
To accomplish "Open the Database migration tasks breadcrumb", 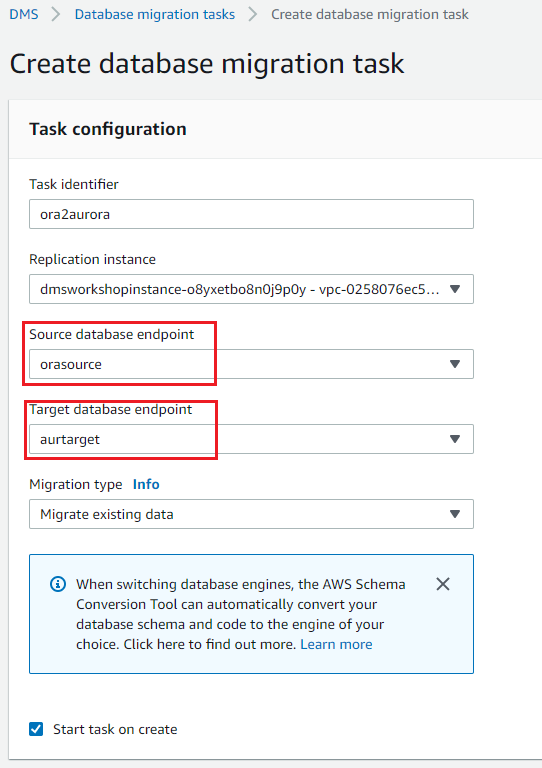I will click(x=155, y=14).
